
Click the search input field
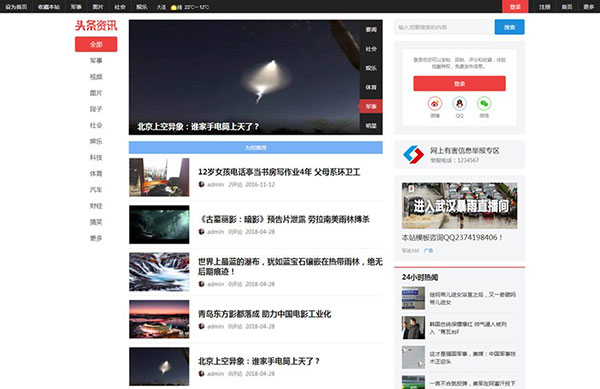(444, 27)
